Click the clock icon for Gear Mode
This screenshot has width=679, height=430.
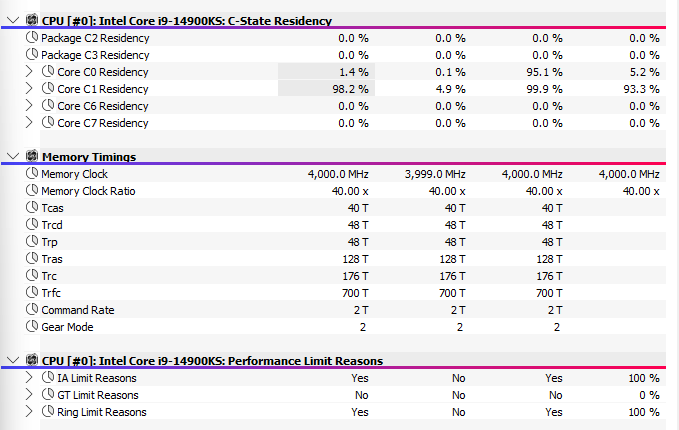point(32,326)
